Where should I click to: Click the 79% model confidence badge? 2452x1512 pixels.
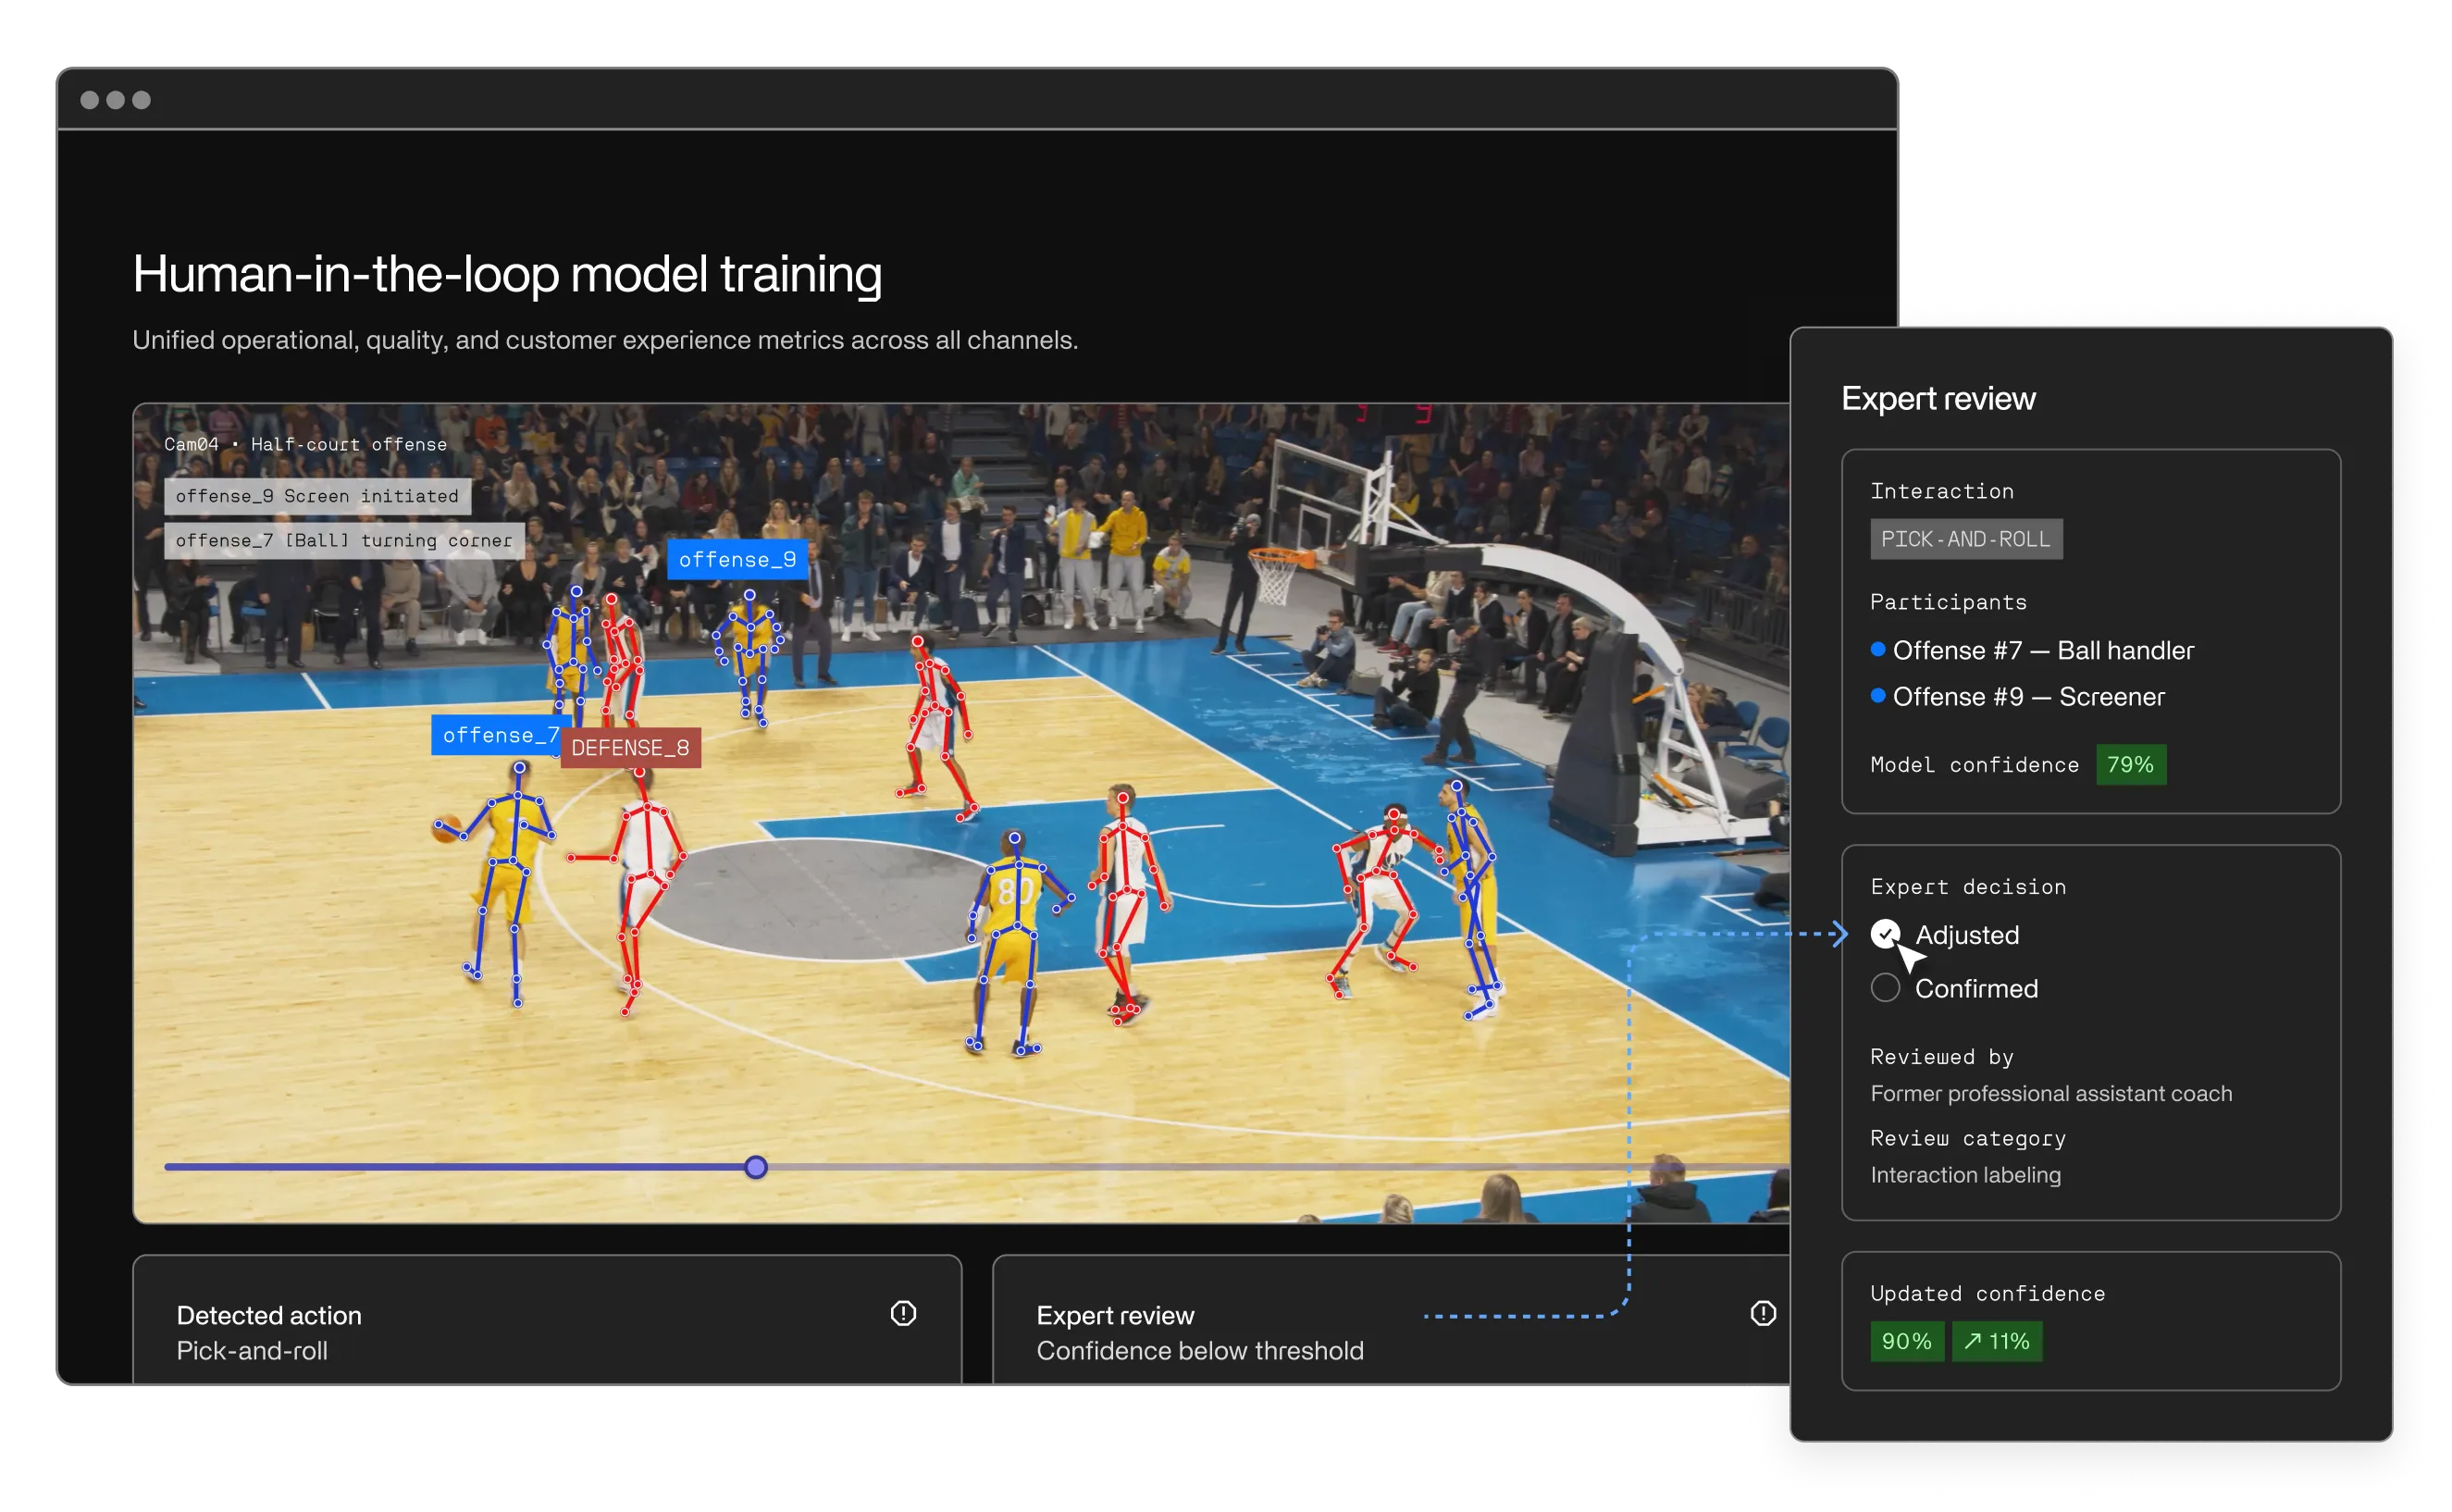pyautogui.click(x=2131, y=765)
